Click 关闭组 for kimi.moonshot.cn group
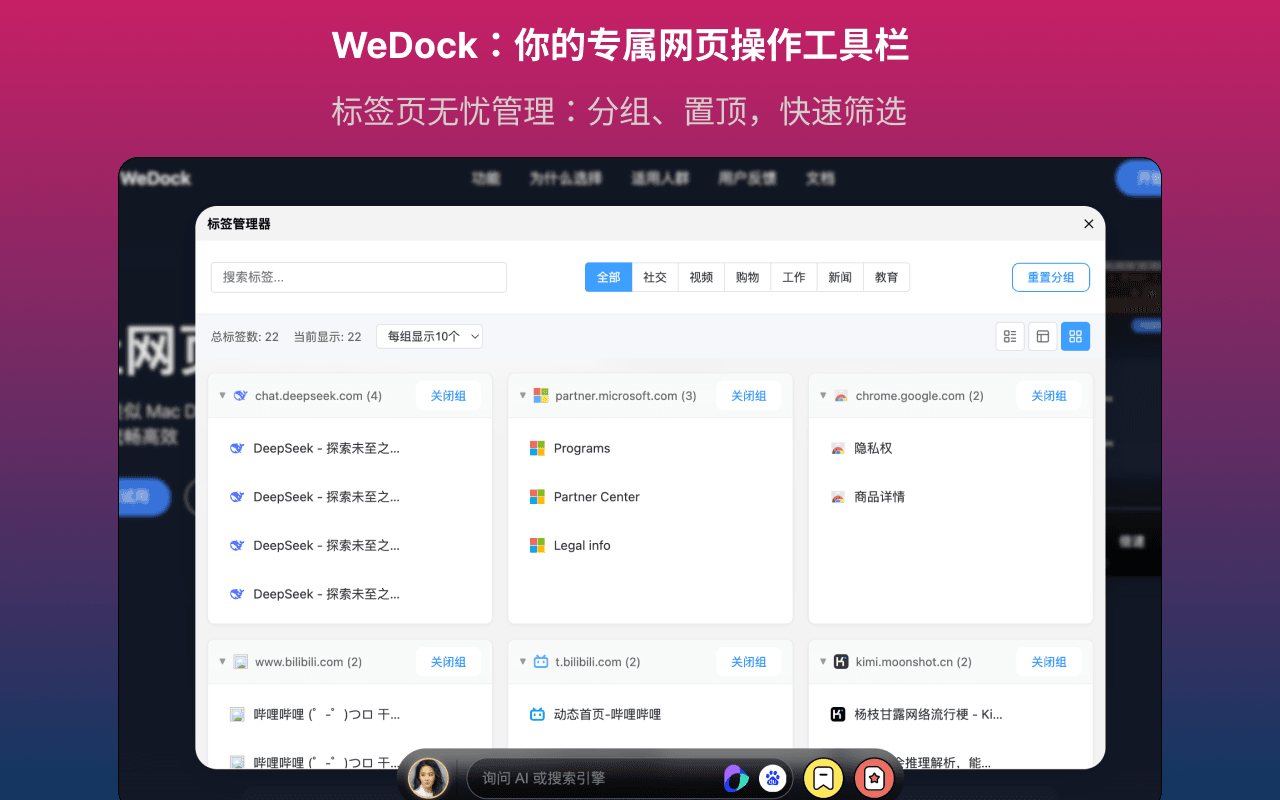 [x=1049, y=662]
